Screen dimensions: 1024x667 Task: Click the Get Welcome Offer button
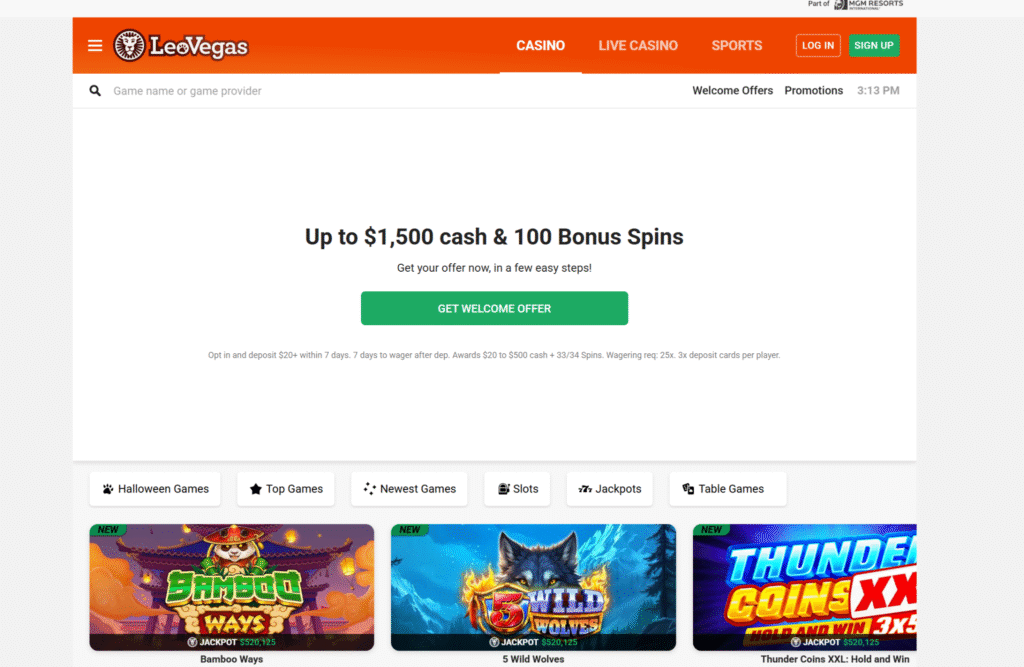pos(494,308)
